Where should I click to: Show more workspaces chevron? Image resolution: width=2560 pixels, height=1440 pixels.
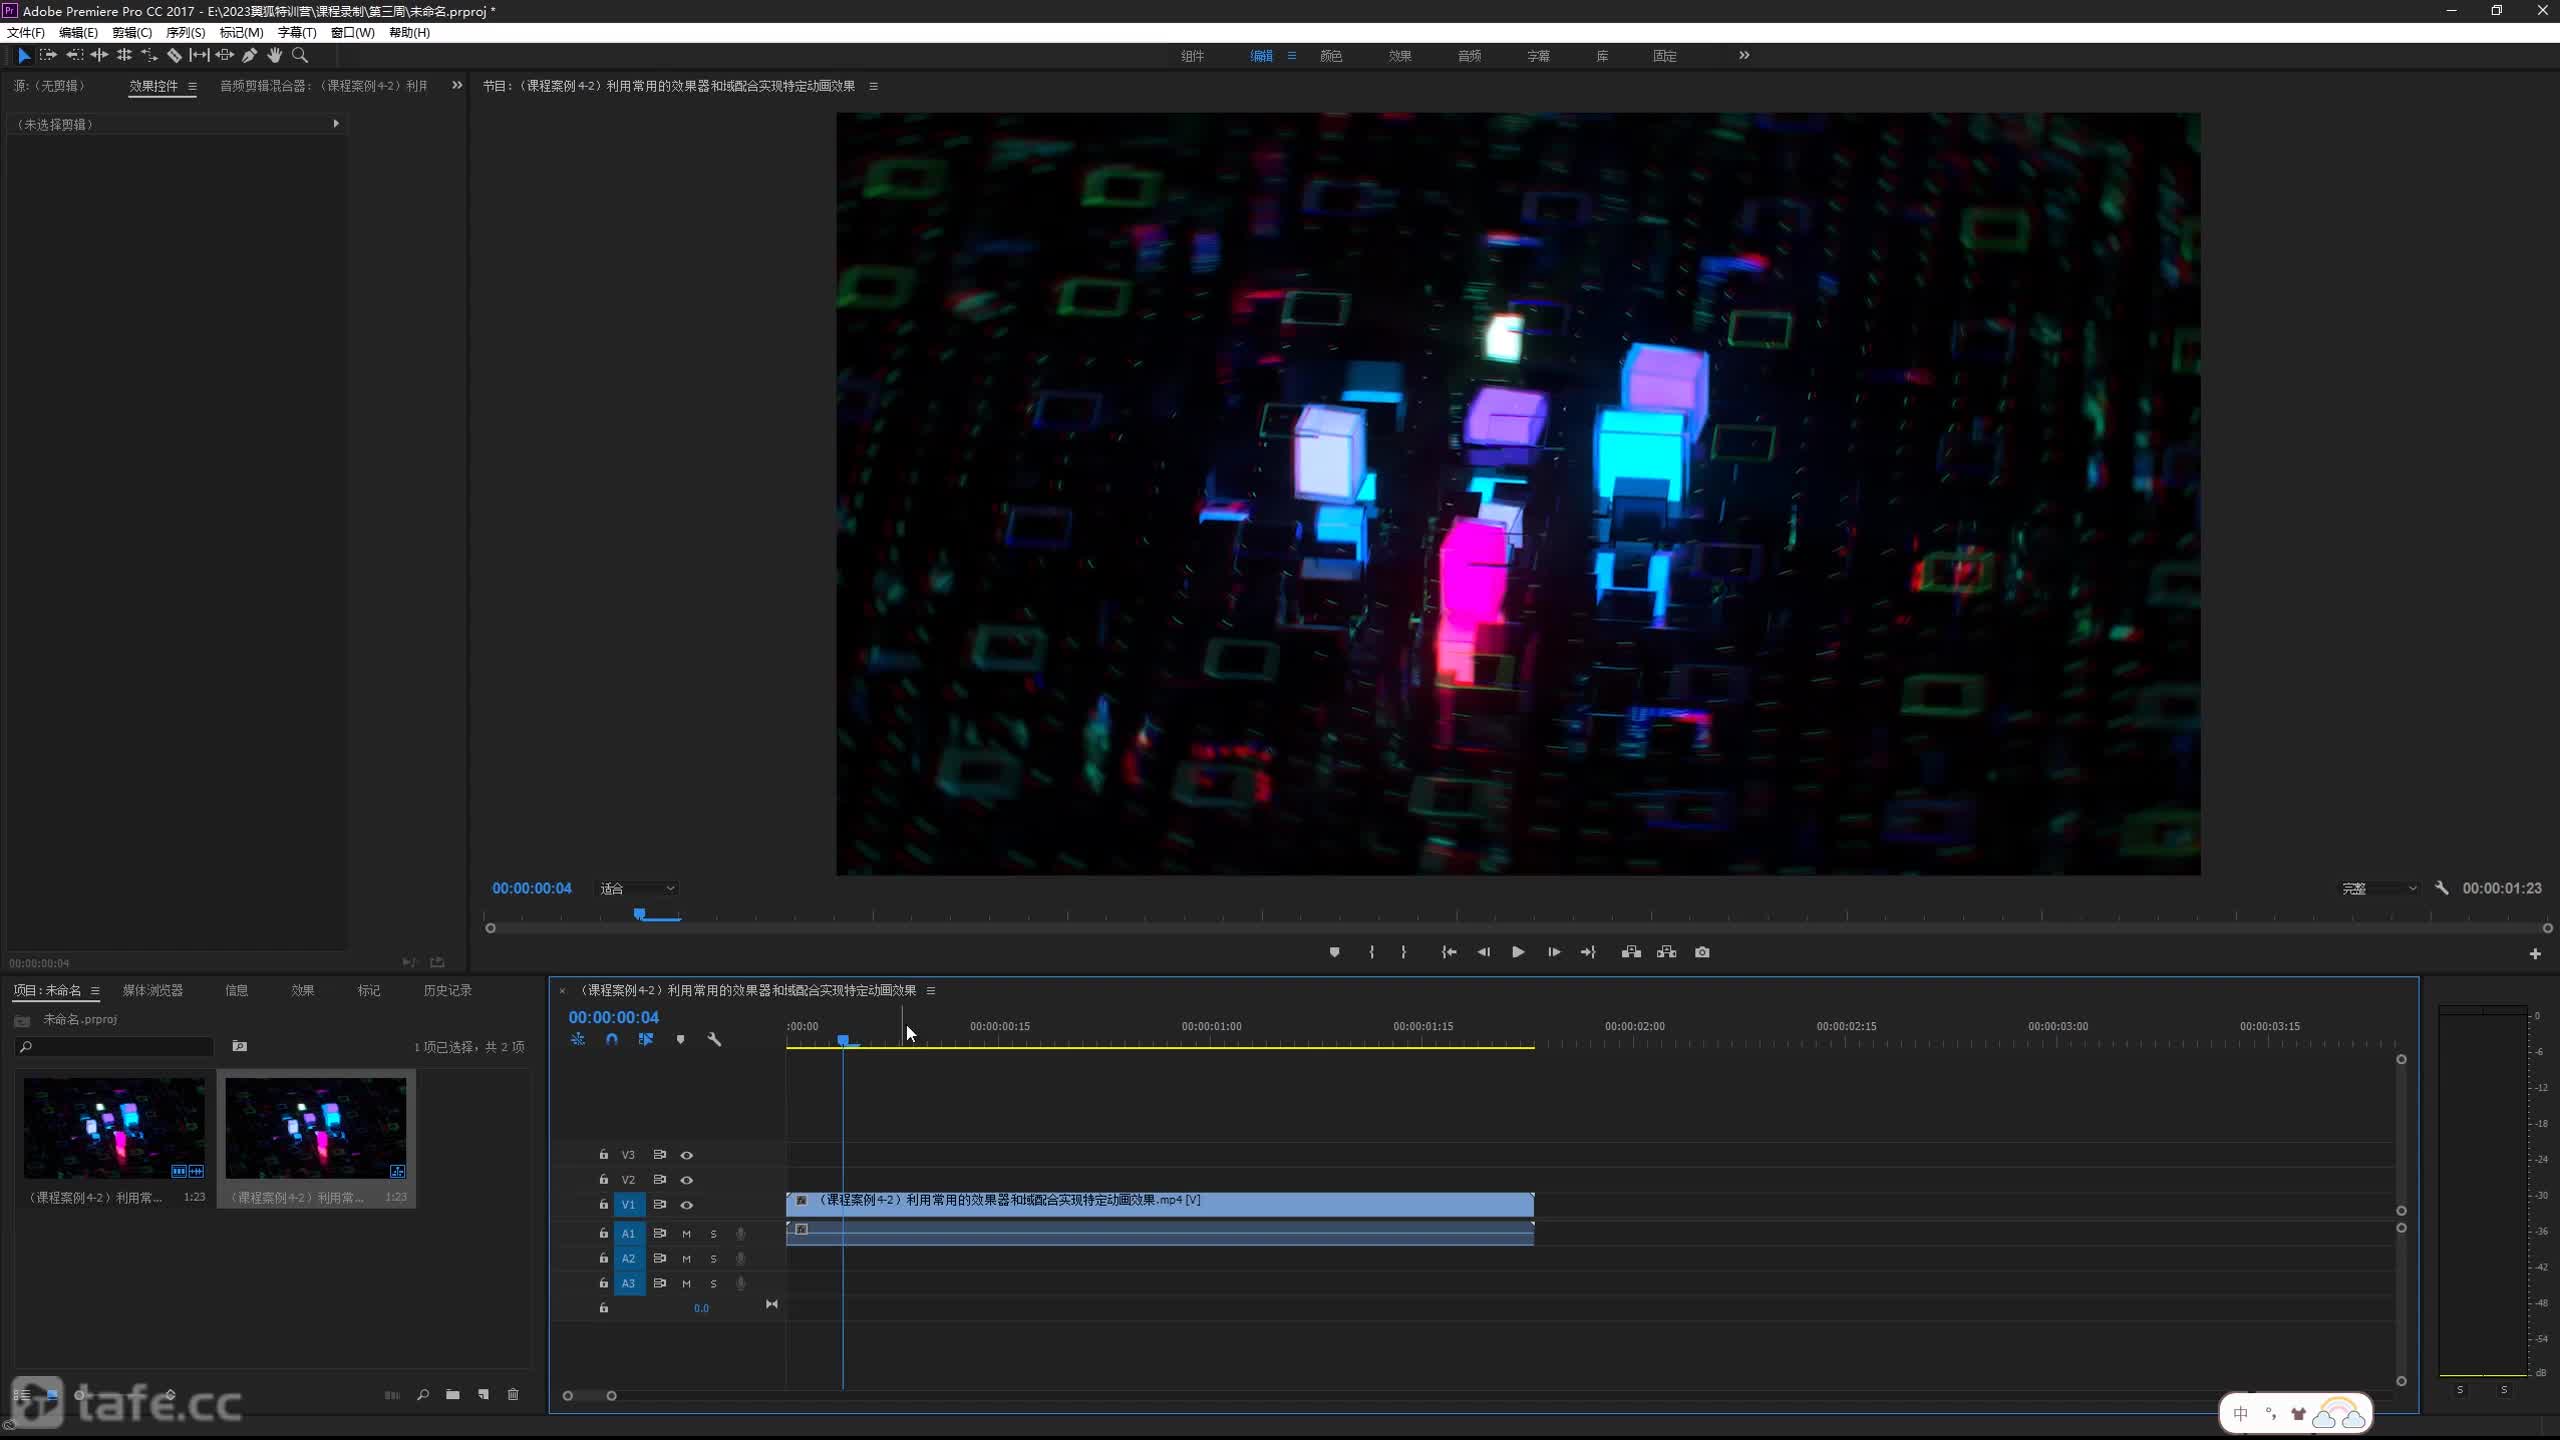1744,55
